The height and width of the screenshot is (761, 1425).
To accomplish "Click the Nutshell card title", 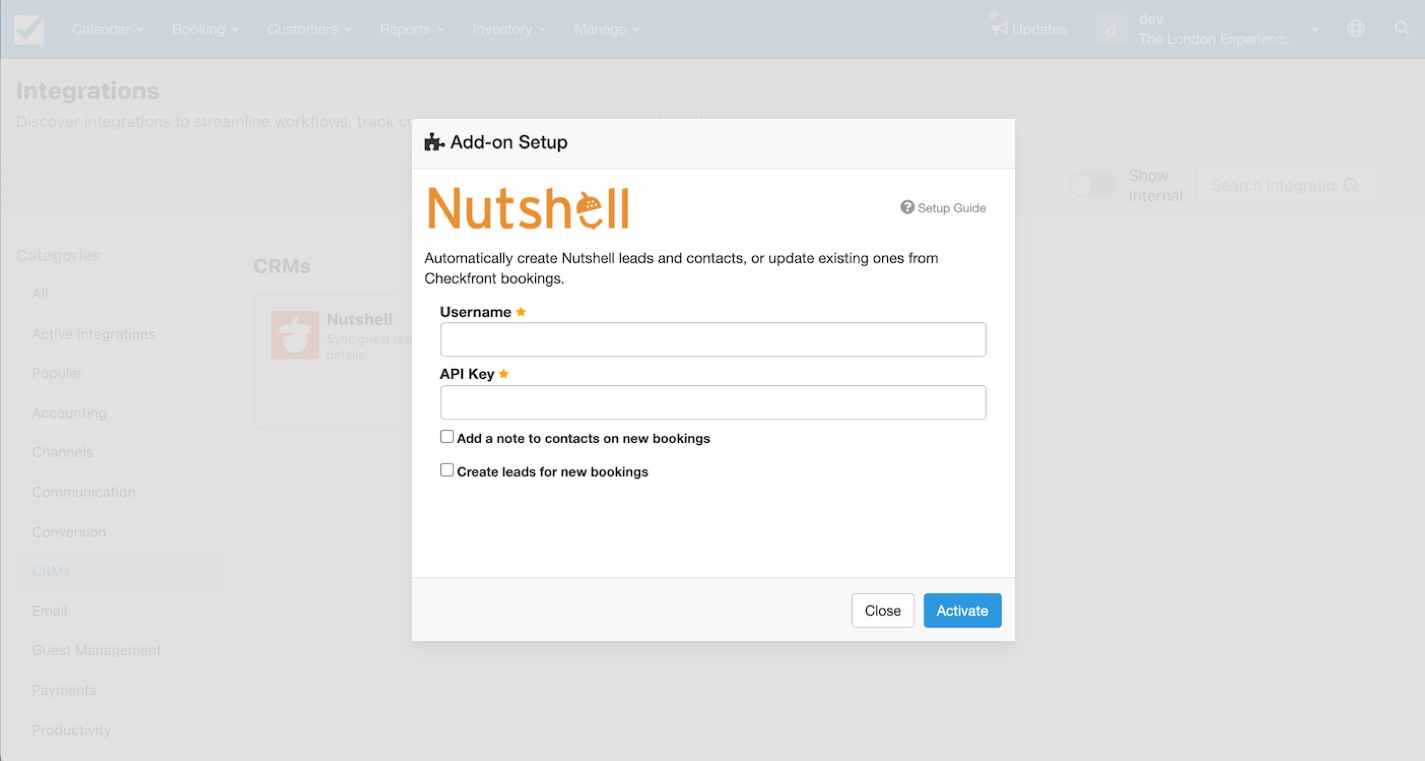I will 359,319.
